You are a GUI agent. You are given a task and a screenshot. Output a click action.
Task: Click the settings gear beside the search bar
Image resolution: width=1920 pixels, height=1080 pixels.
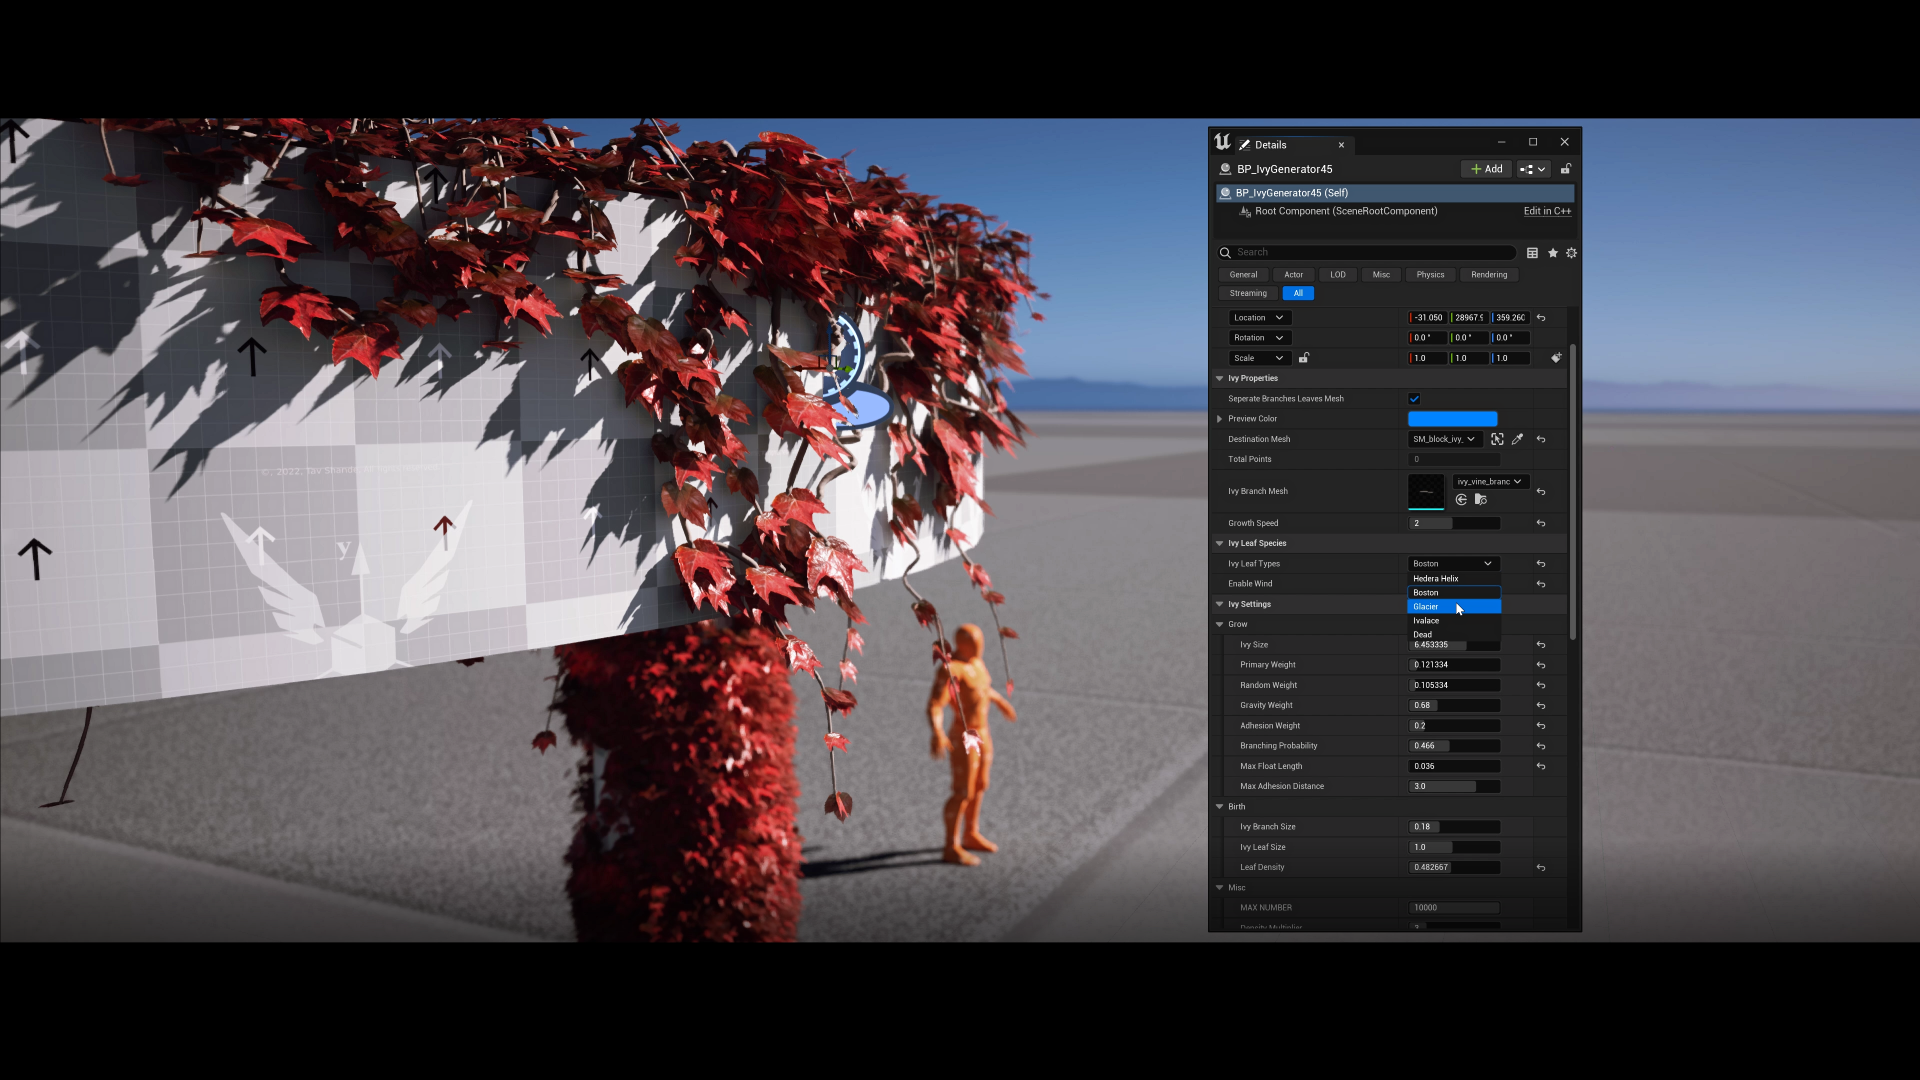click(1571, 252)
